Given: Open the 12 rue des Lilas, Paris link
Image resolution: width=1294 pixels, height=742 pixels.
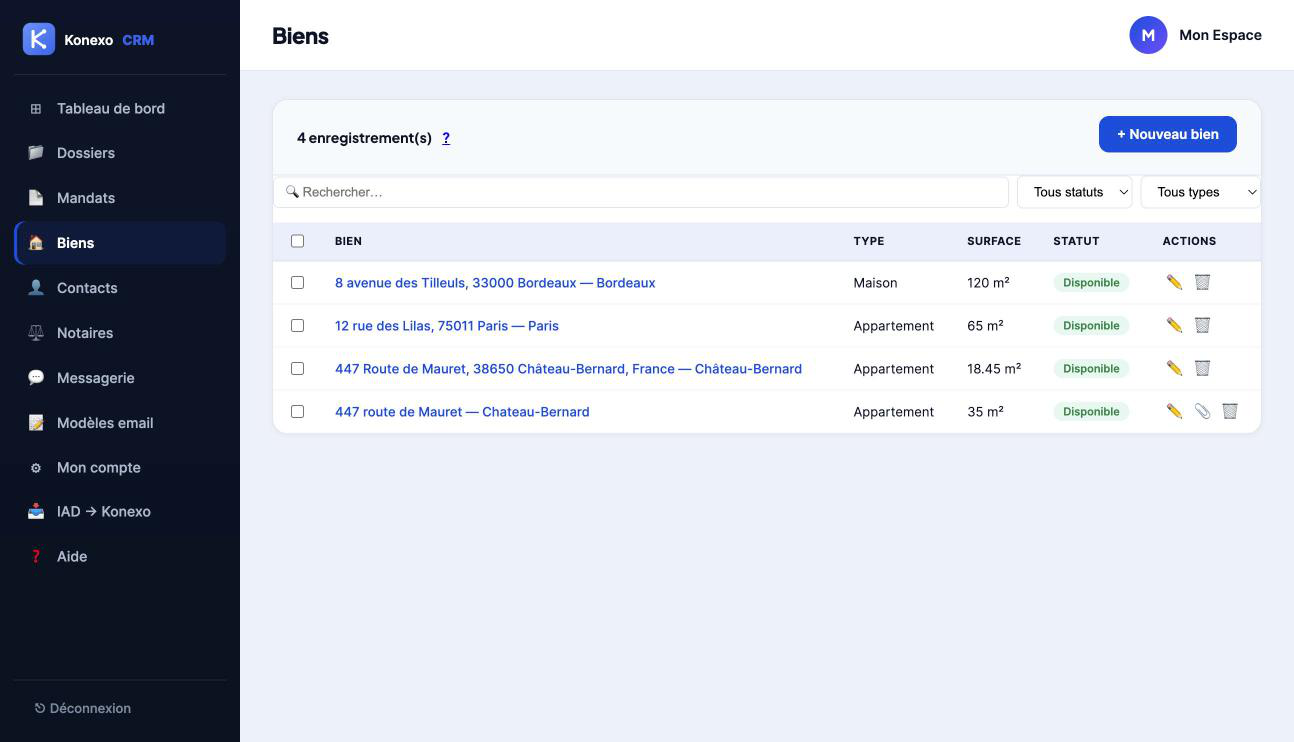Looking at the screenshot, I should click(447, 326).
